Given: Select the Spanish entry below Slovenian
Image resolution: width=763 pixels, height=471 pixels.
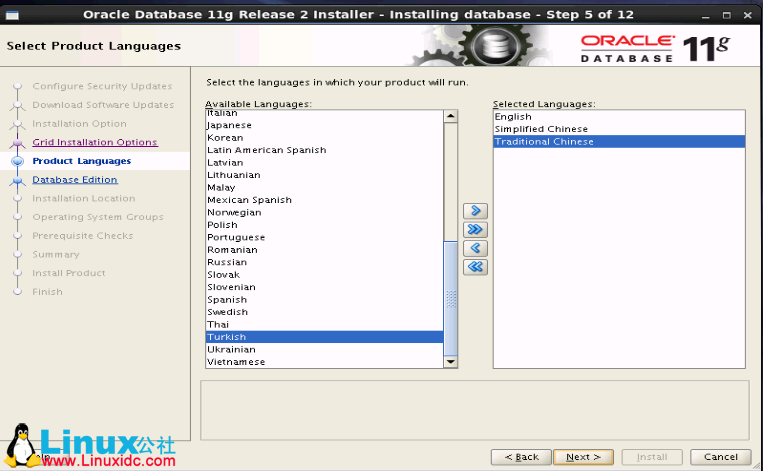Looking at the screenshot, I should (325, 300).
